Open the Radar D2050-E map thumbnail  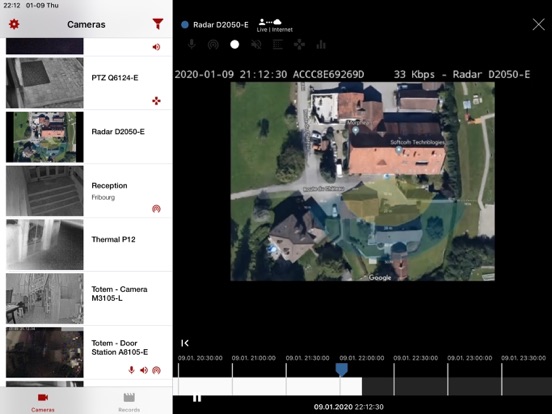point(45,137)
